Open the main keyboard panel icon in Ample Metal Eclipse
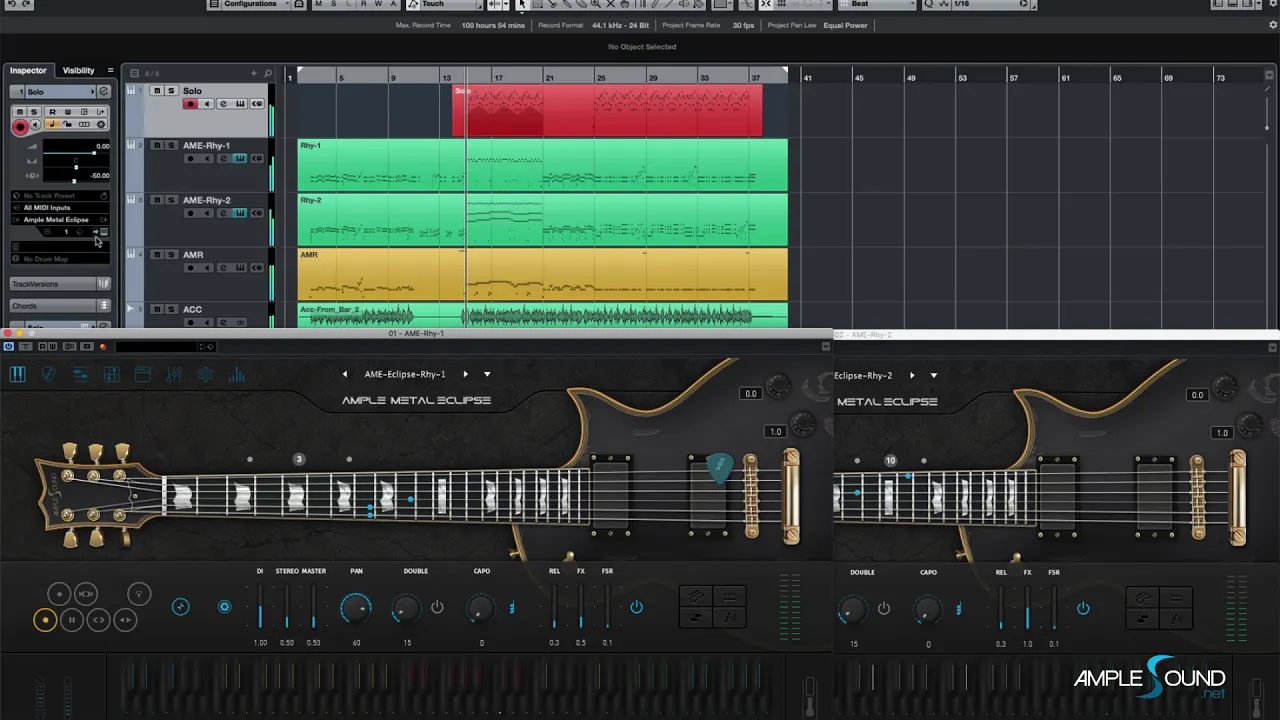 pos(17,375)
